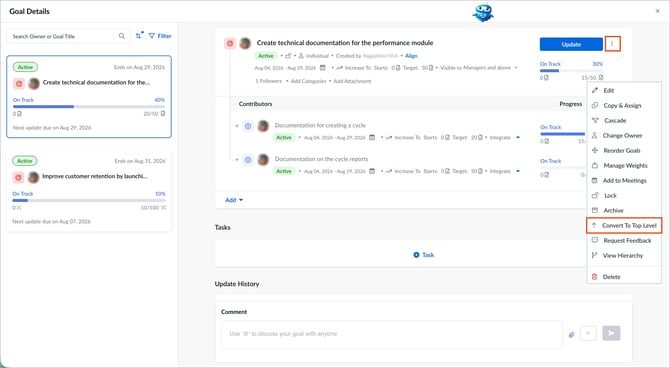Click the search magnifier icon
670x368 pixels.
pos(122,36)
